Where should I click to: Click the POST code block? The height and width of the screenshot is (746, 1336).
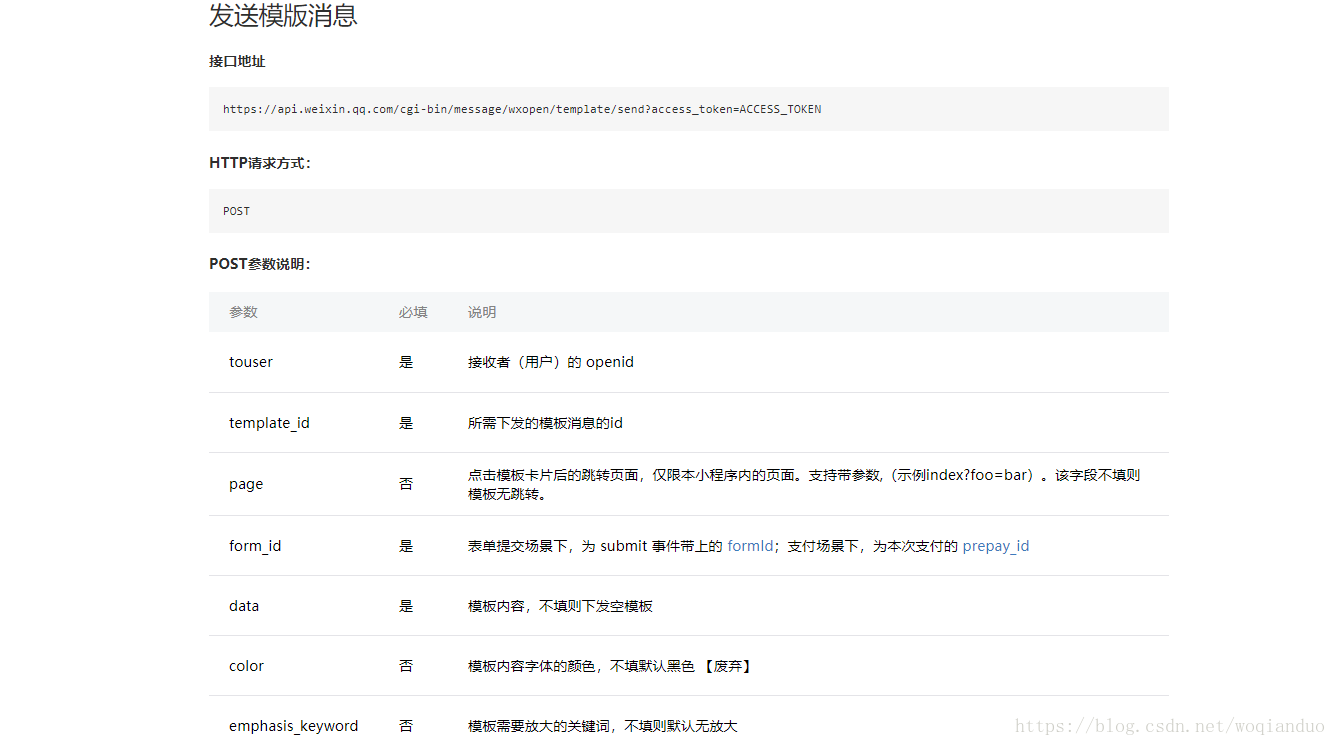[x=688, y=211]
